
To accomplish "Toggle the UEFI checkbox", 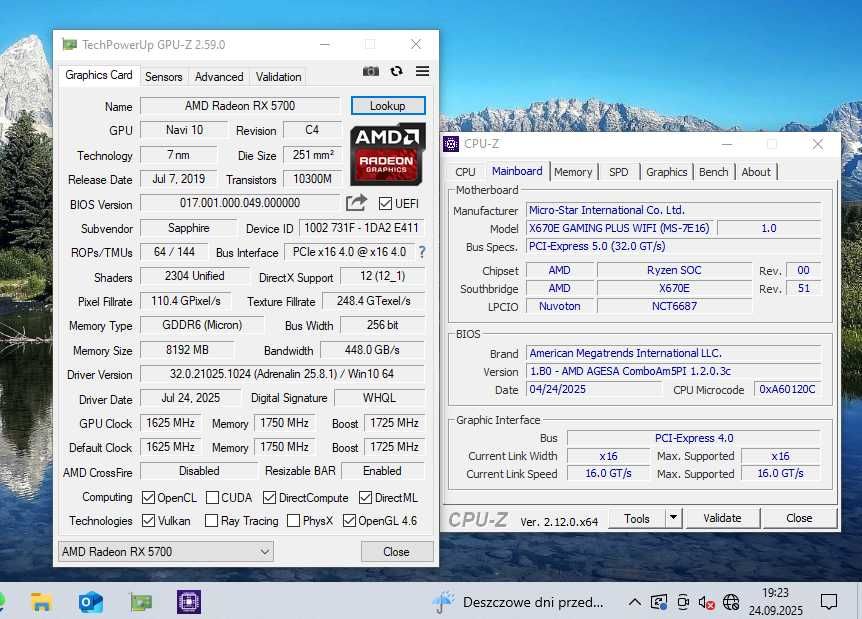I will [385, 204].
